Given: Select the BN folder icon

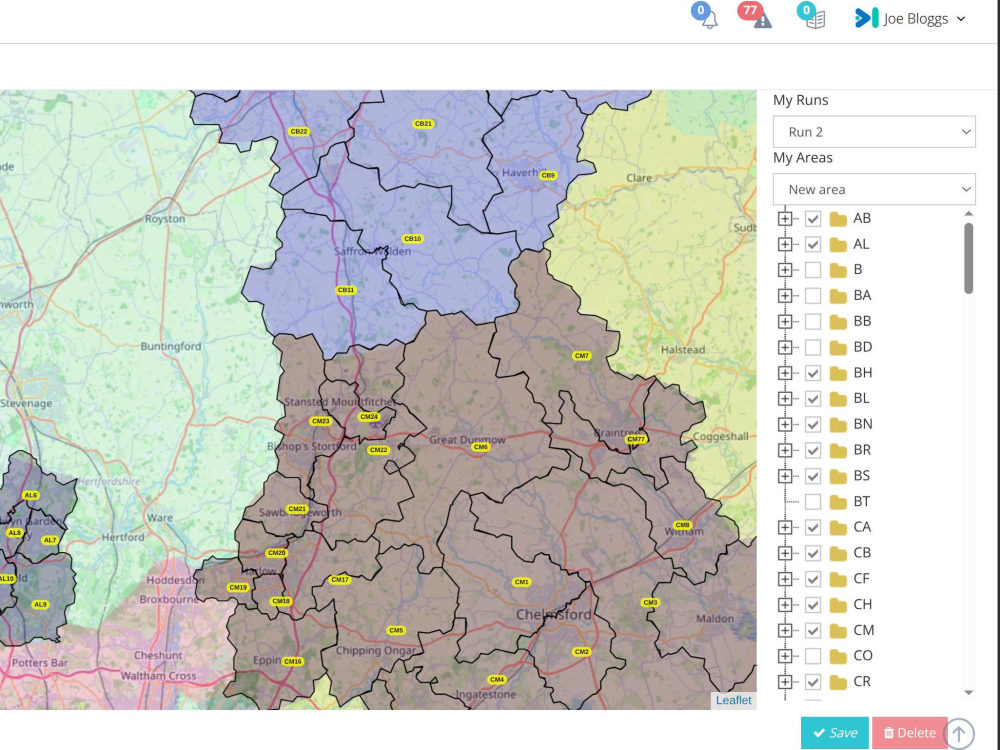Looking at the screenshot, I should [838, 425].
